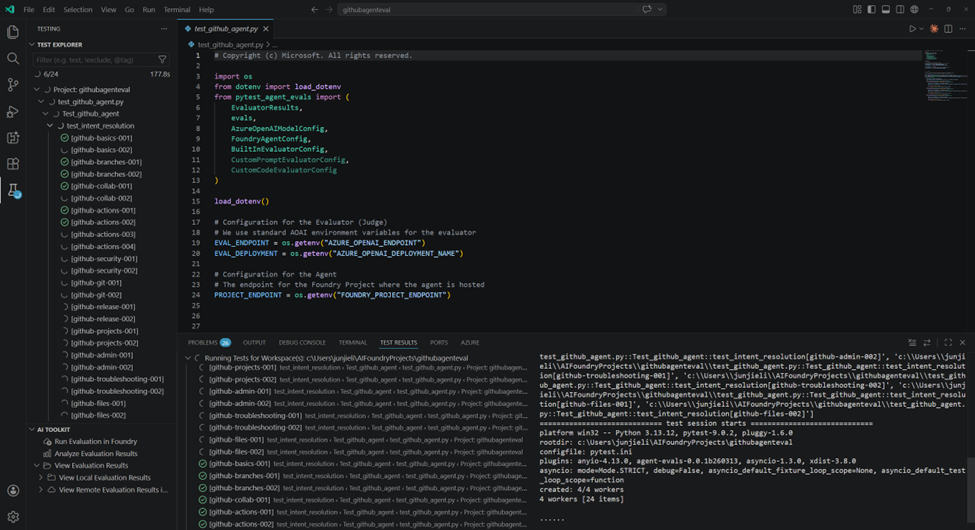This screenshot has height=530, width=975.
Task: Toggle the primary side bar visibility
Action: click(871, 9)
